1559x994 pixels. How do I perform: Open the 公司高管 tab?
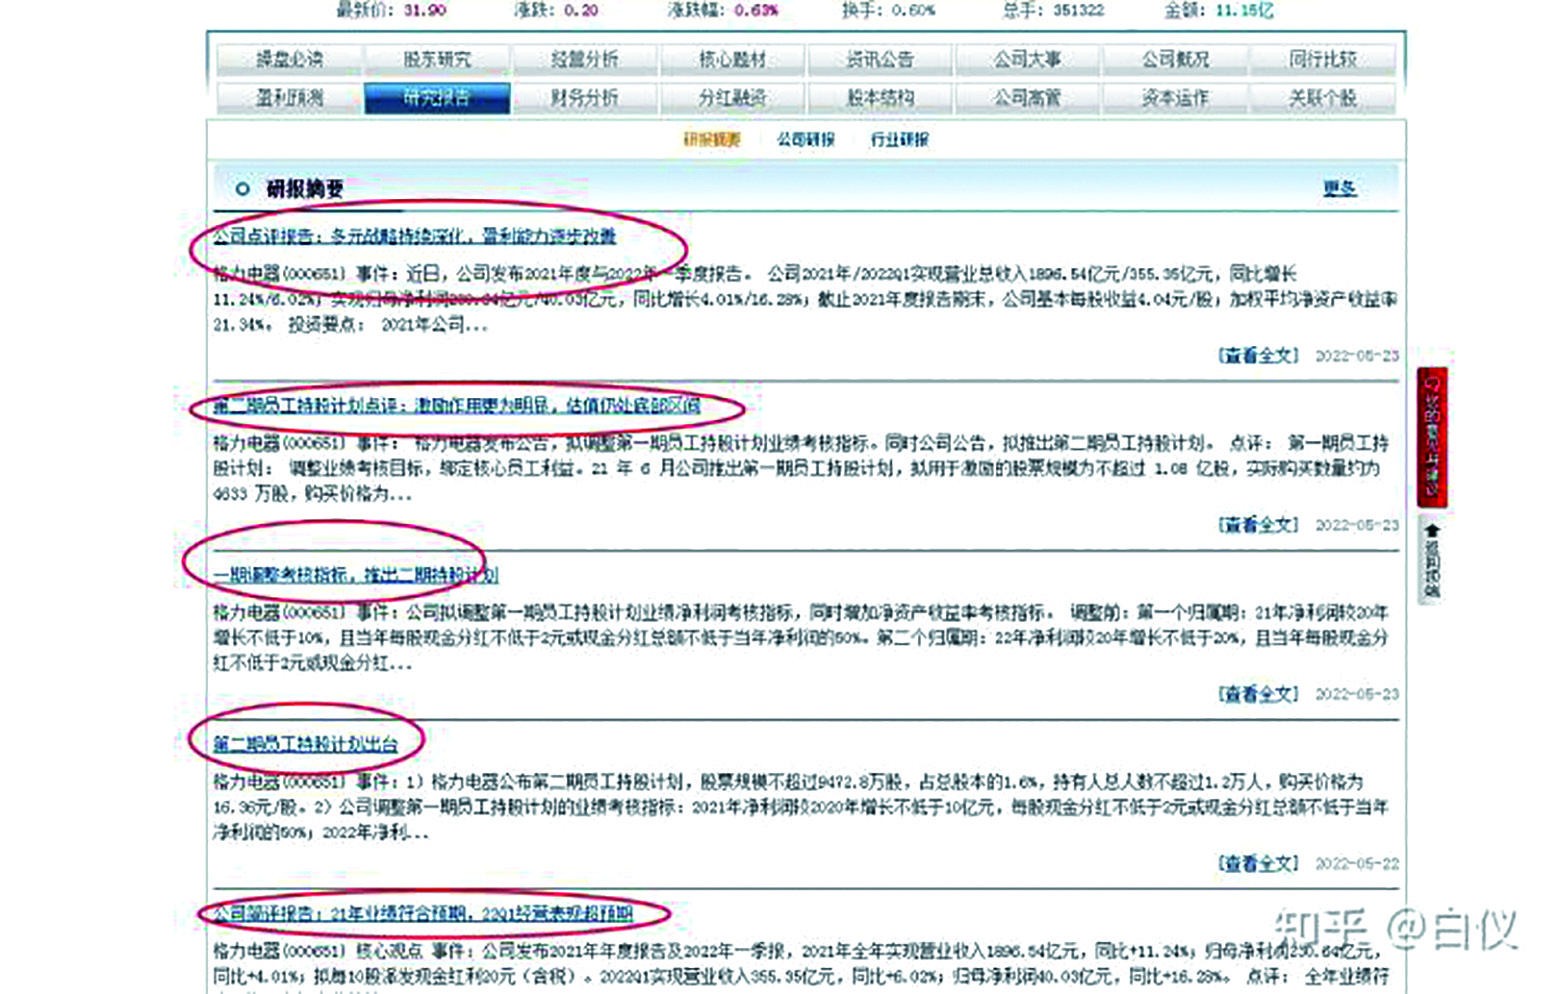pos(1029,99)
